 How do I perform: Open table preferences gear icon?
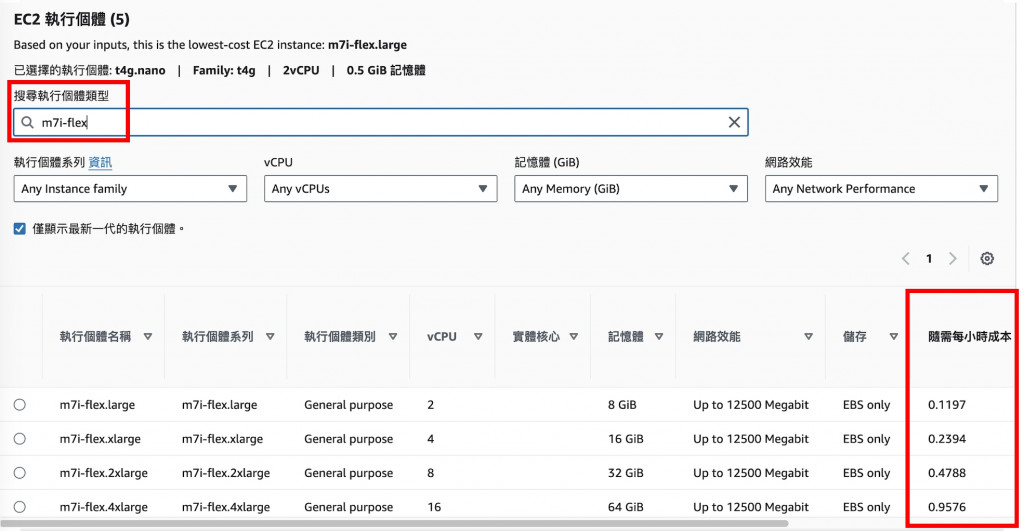[x=987, y=259]
